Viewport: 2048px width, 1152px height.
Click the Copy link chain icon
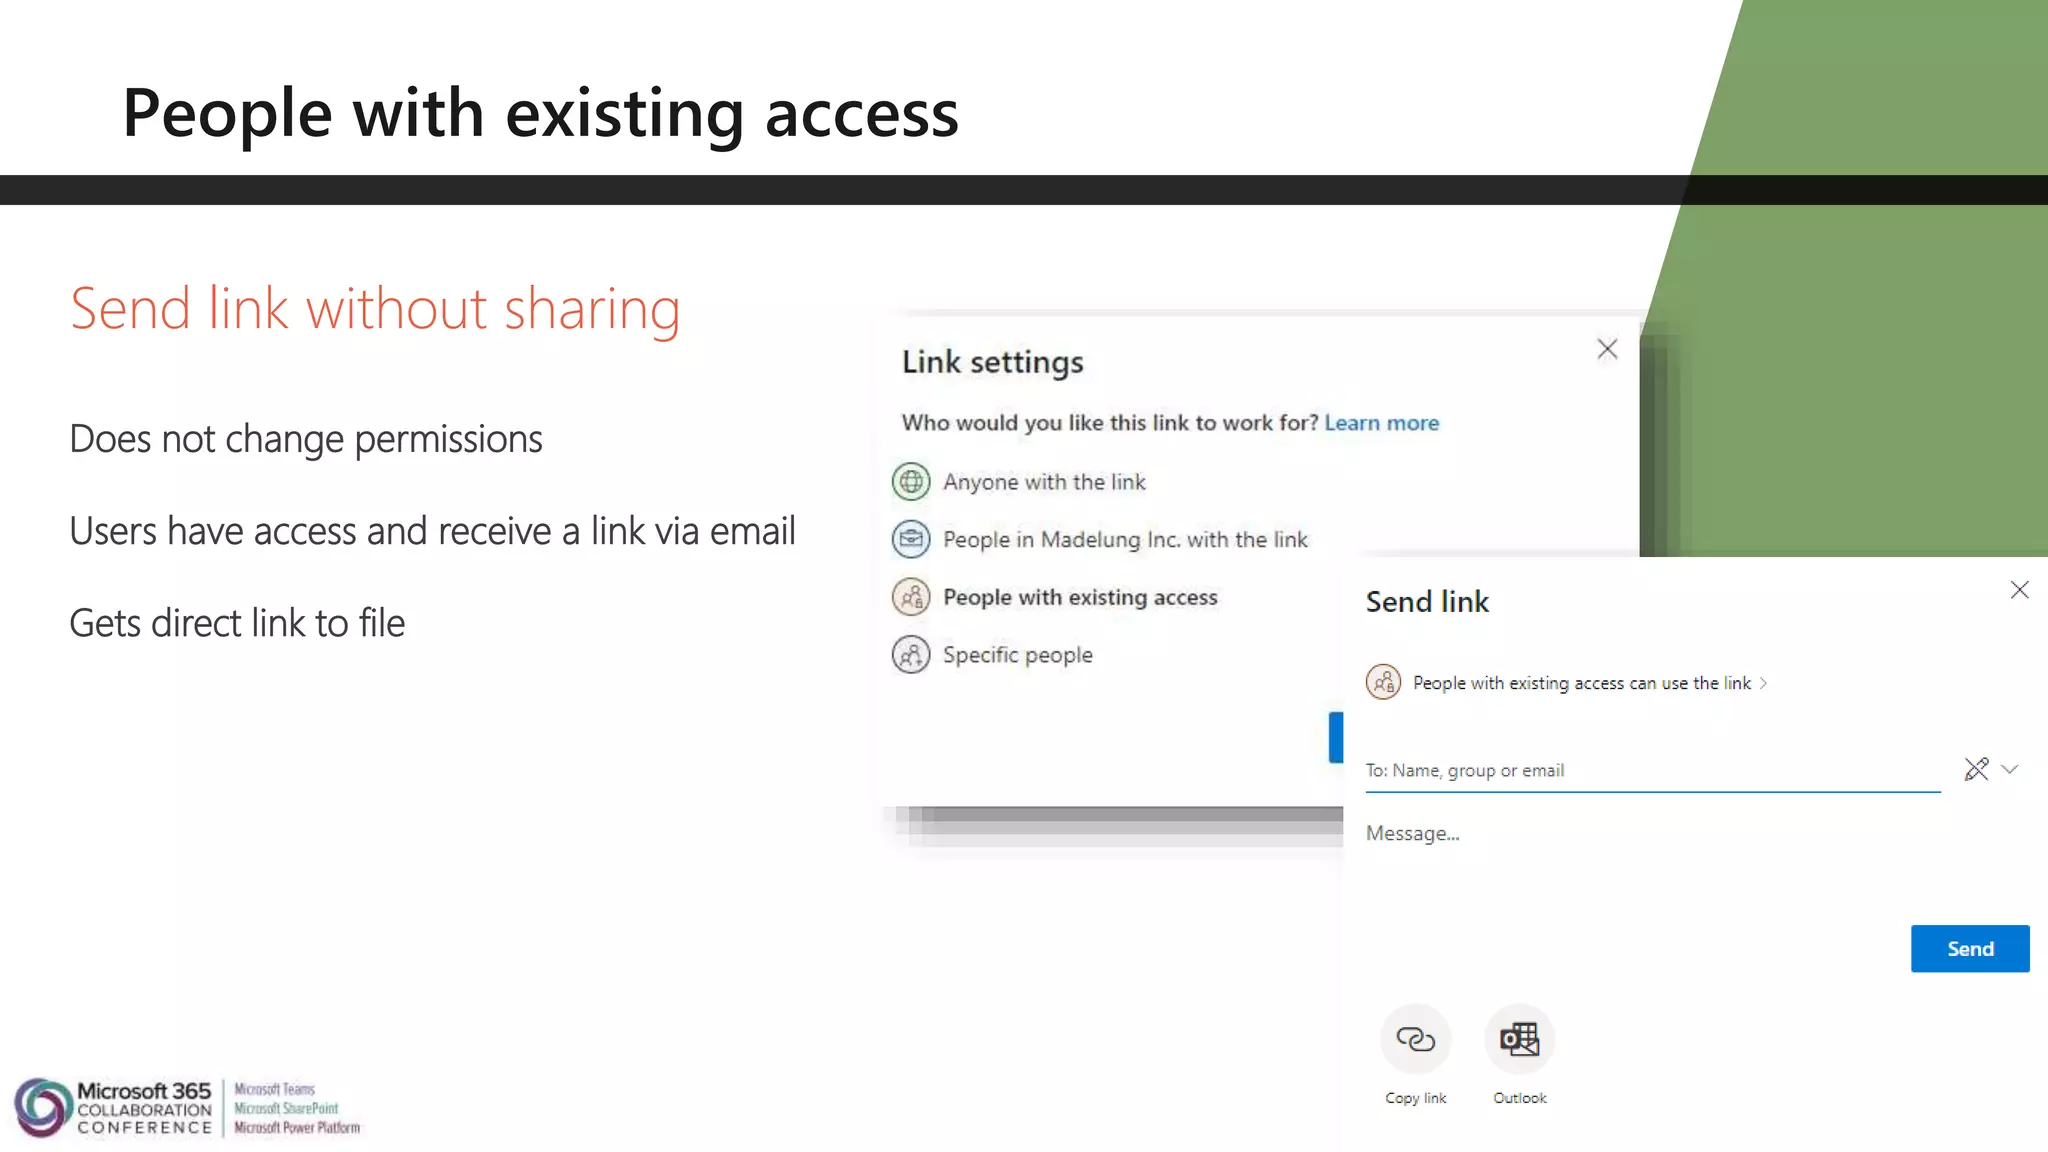(x=1415, y=1039)
